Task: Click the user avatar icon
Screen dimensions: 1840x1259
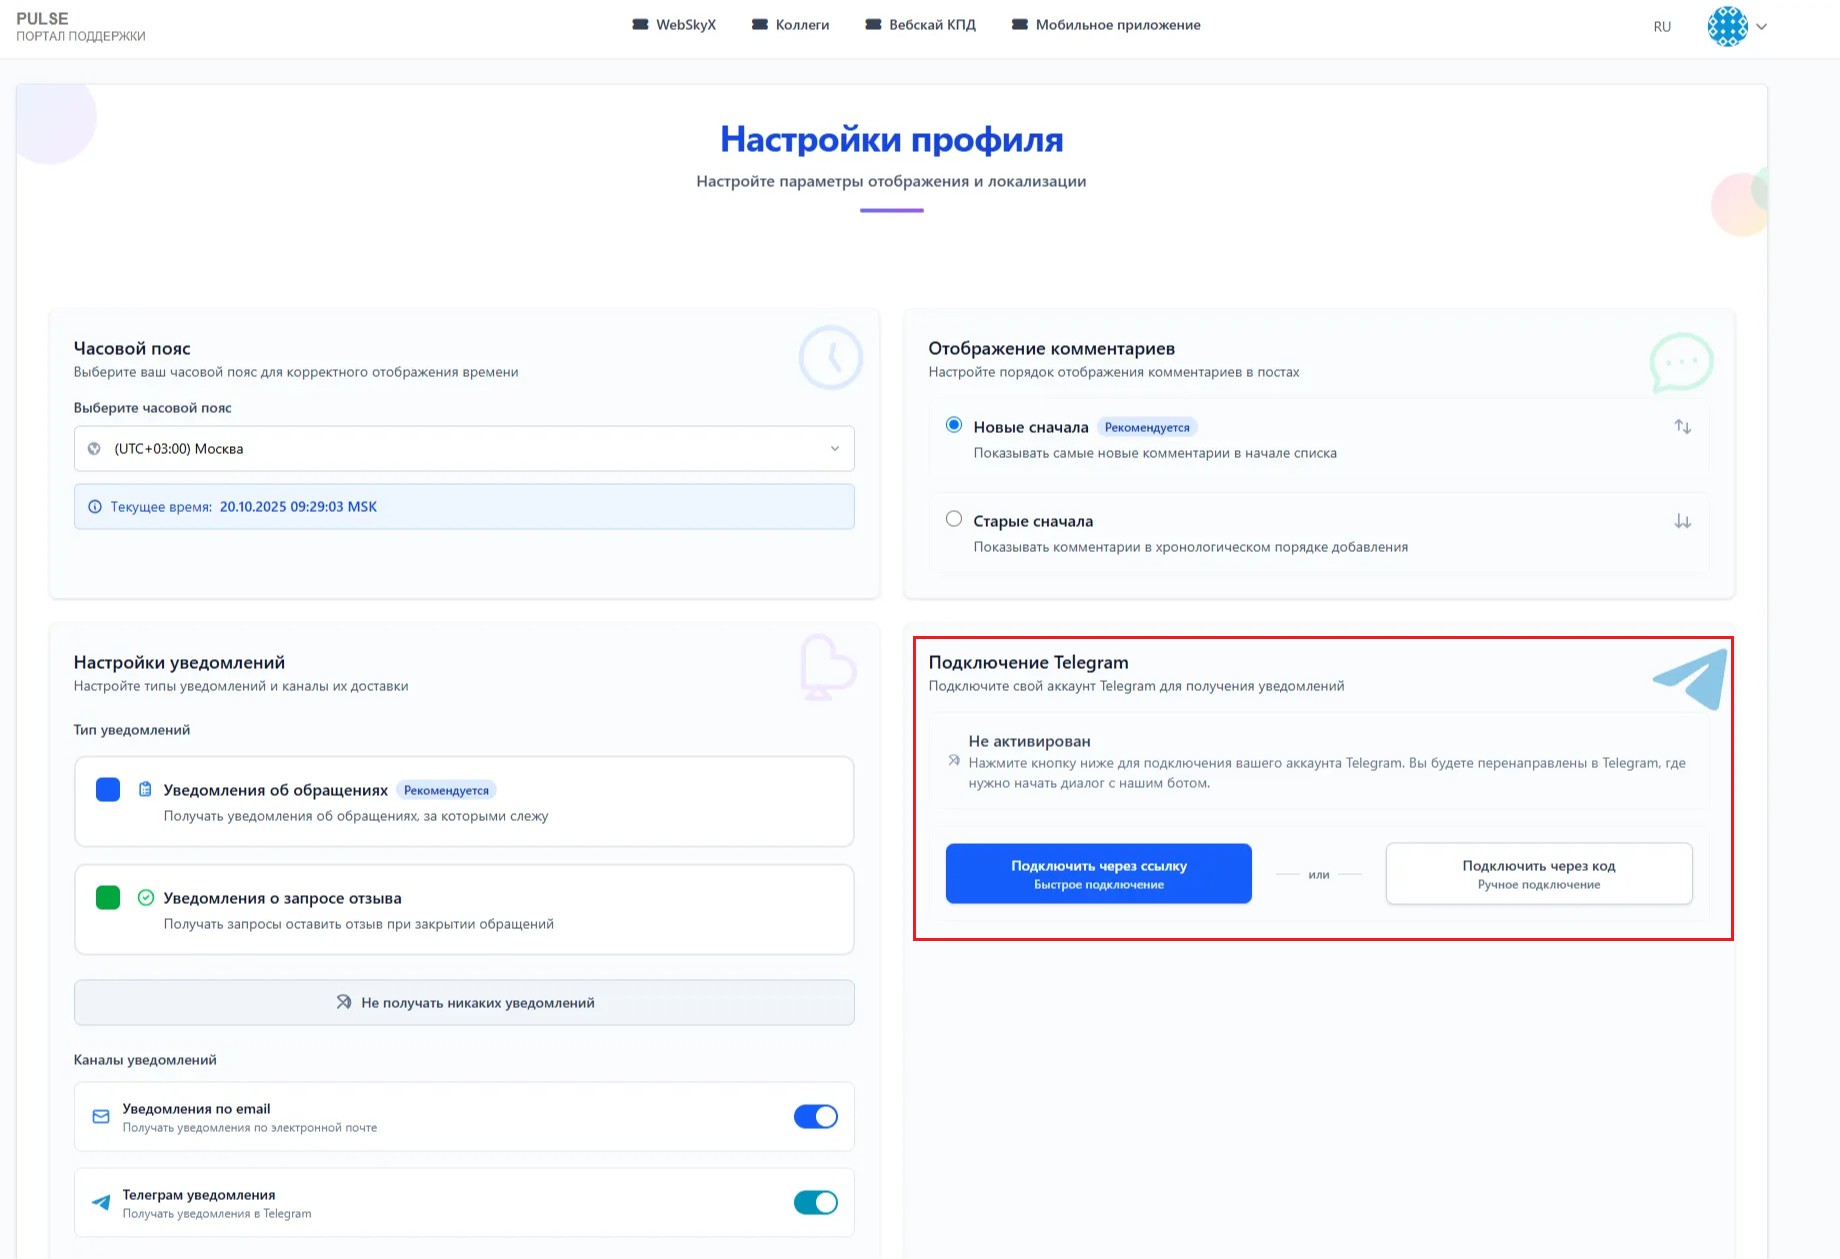Action: [1727, 27]
